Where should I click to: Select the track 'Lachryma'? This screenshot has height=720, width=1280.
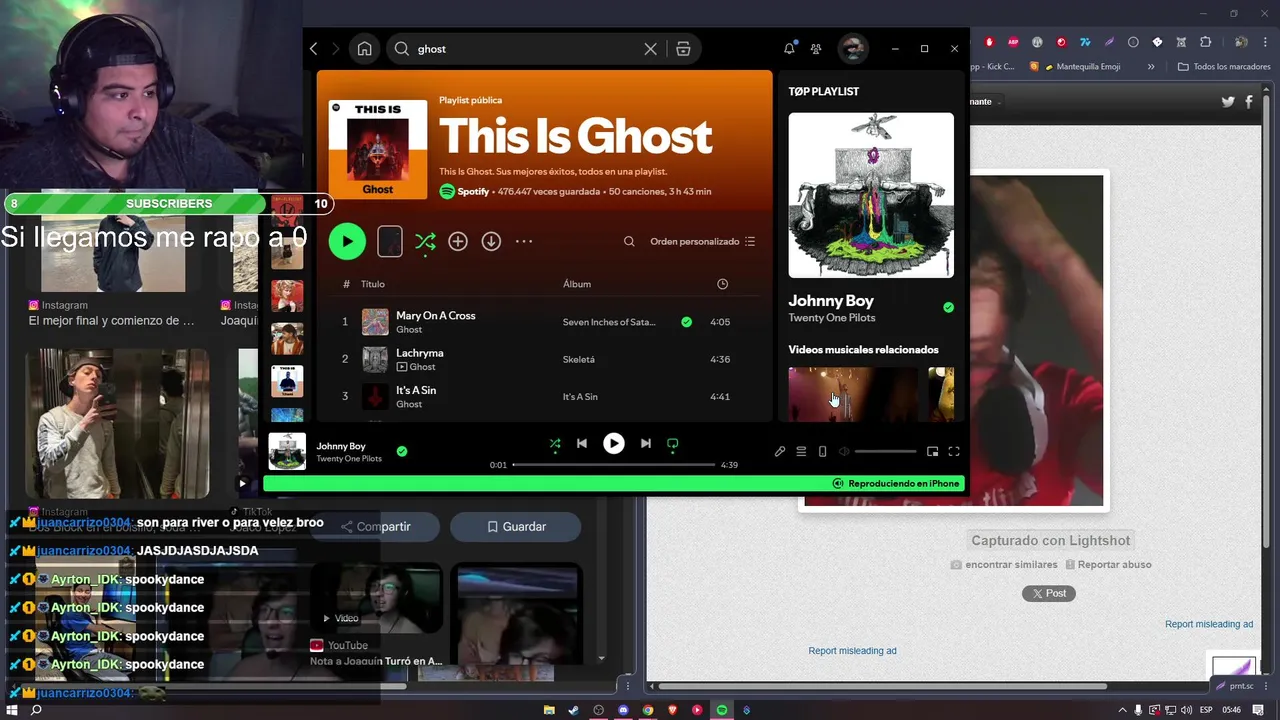click(419, 353)
